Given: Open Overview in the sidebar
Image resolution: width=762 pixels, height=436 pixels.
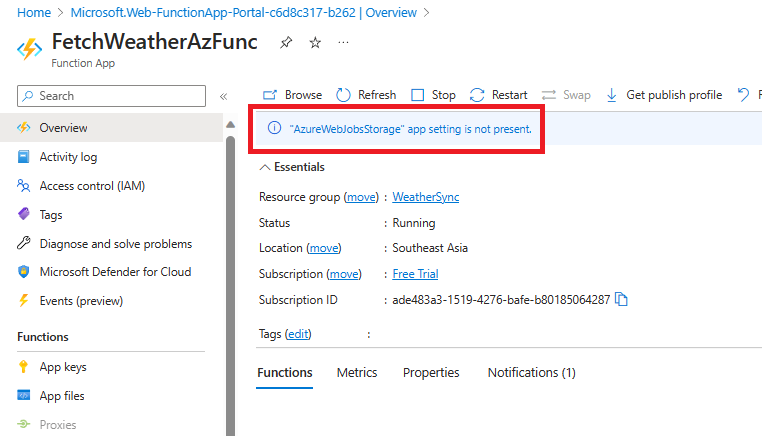Looking at the screenshot, I should pos(111,128).
